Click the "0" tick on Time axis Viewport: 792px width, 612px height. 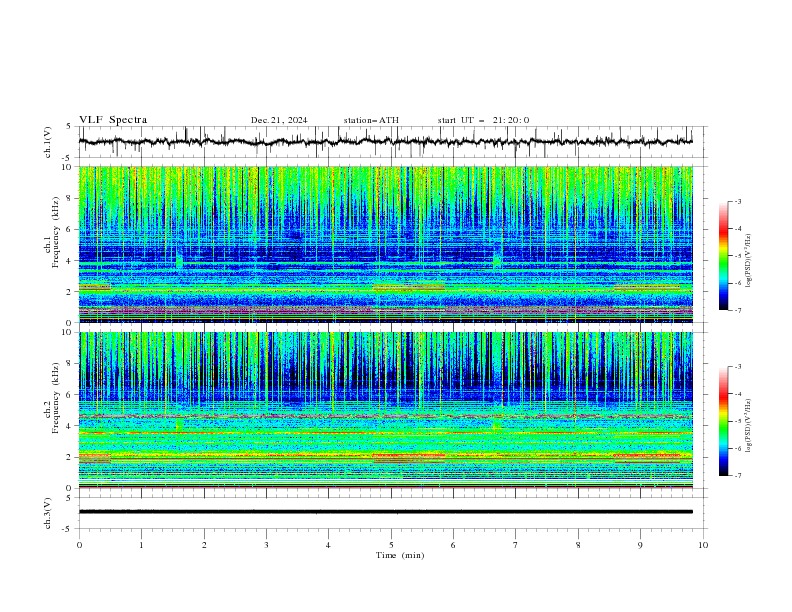(79, 545)
